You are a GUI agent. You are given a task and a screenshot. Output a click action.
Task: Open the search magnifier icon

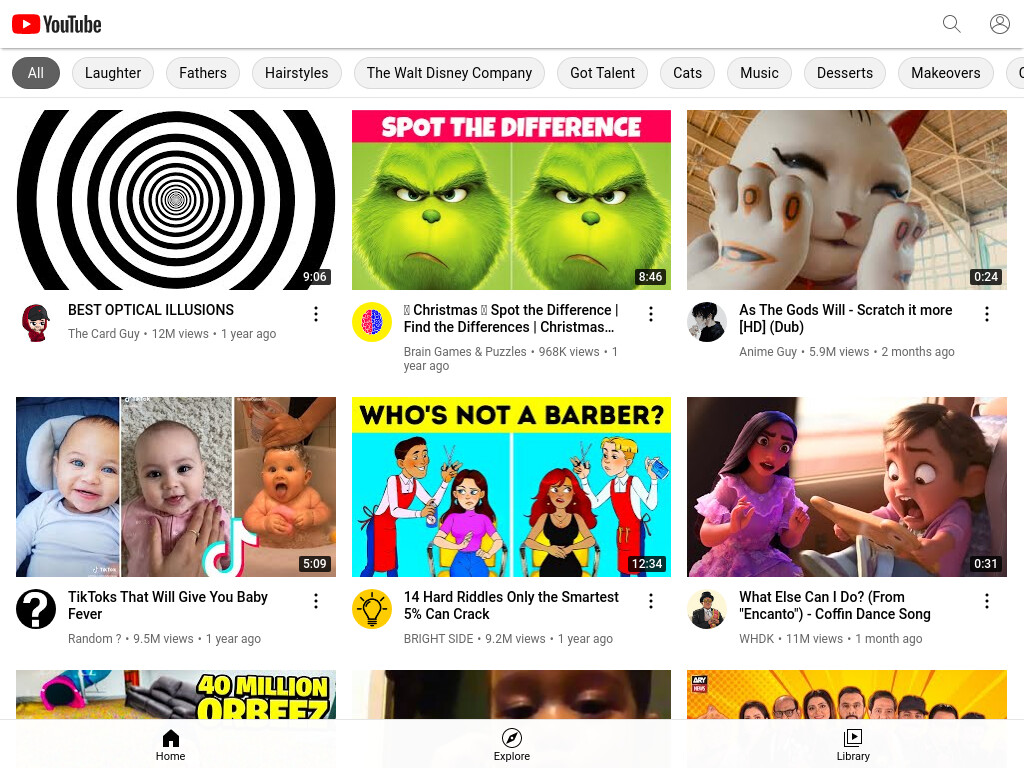coord(952,24)
